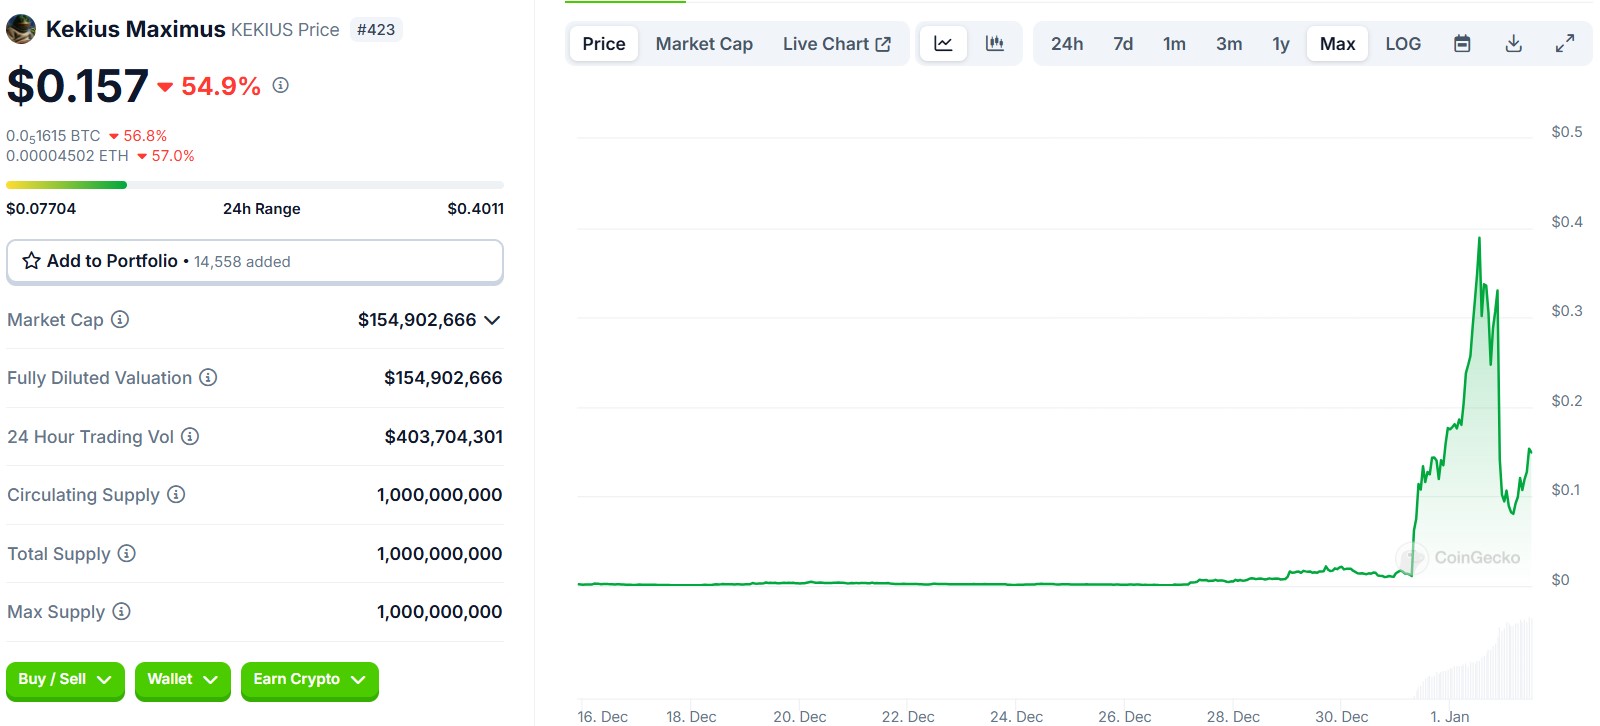Click the 24h Range progress bar

(x=255, y=185)
